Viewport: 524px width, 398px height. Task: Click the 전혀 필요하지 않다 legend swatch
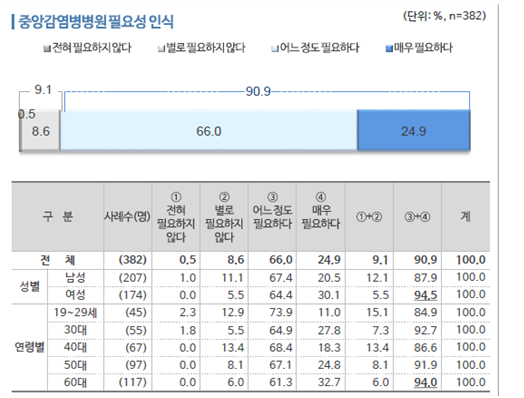(47, 49)
